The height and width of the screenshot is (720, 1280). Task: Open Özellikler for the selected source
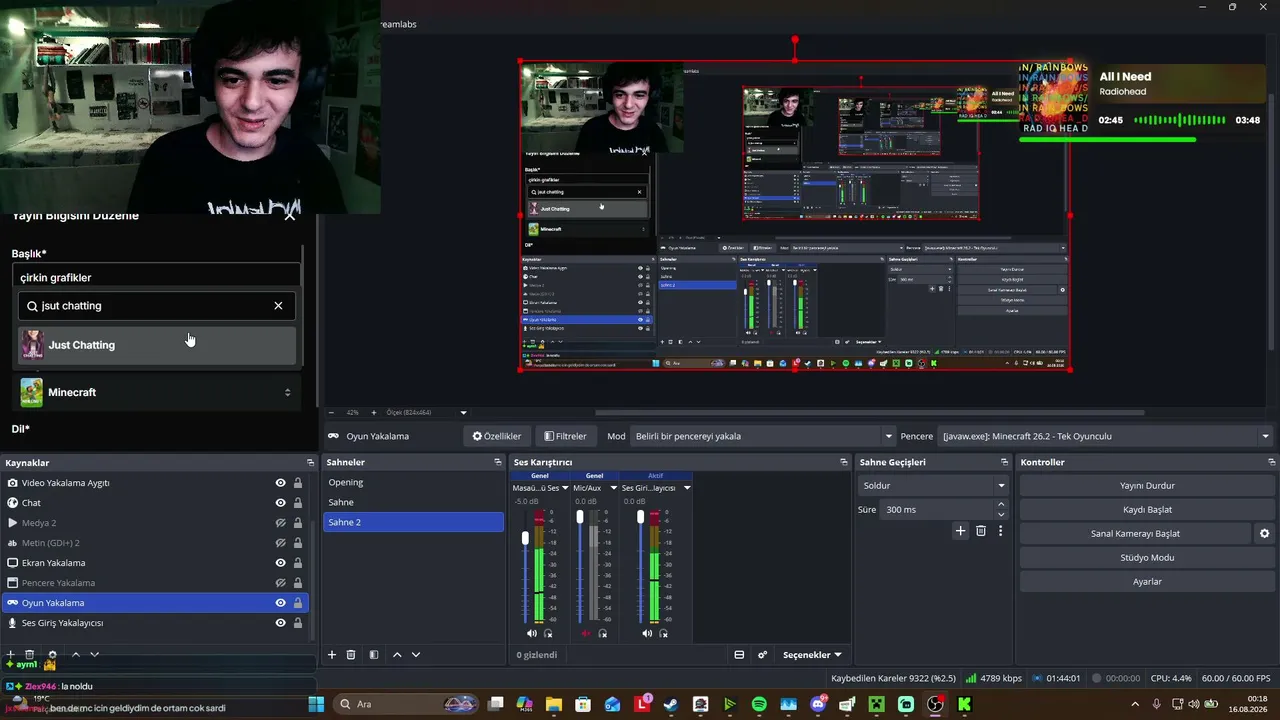(497, 436)
